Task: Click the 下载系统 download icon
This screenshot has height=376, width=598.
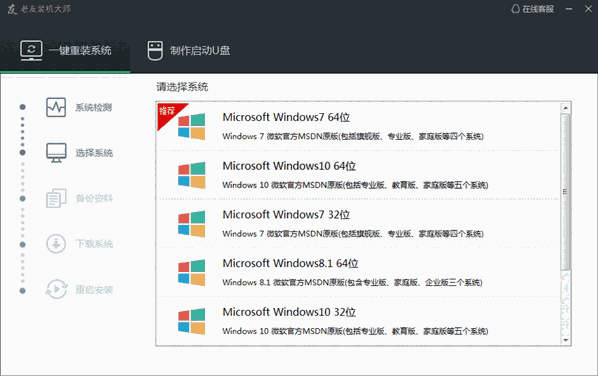Action: (x=56, y=244)
